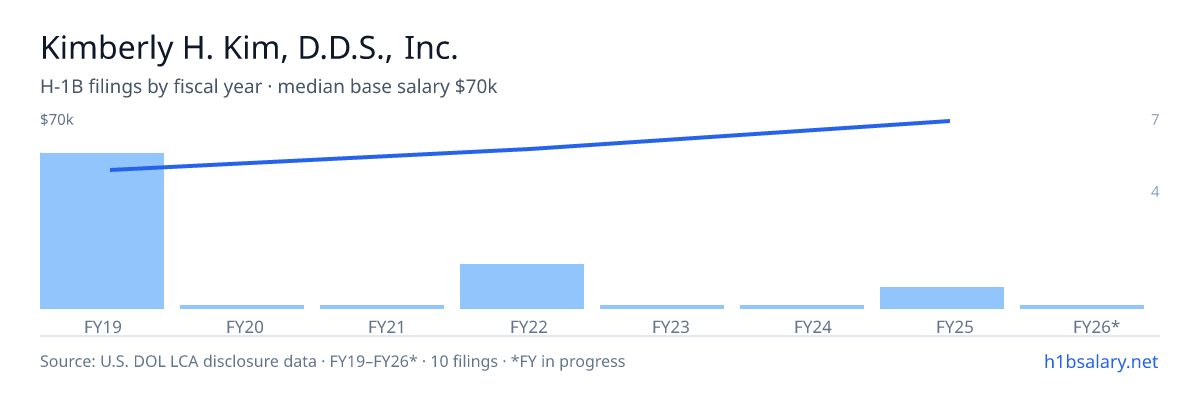Click the right axis value 4

[x=1155, y=191]
